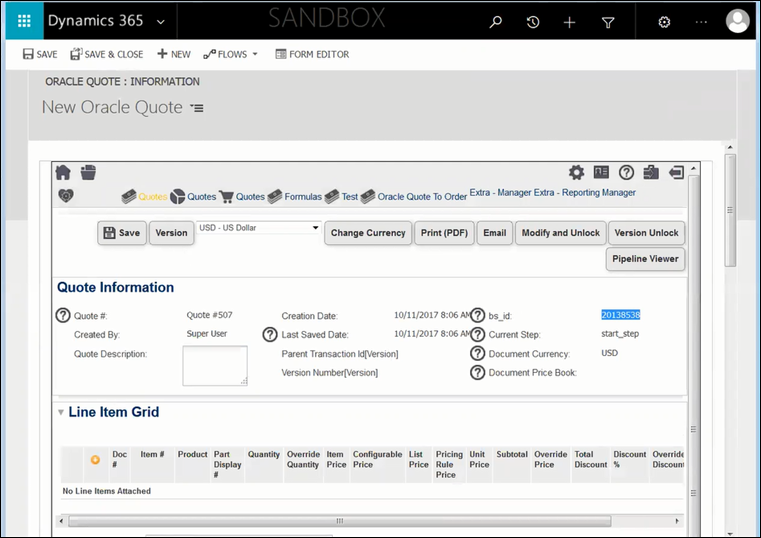
Task: Click the grid scrollbar left arrow
Action: point(61,521)
